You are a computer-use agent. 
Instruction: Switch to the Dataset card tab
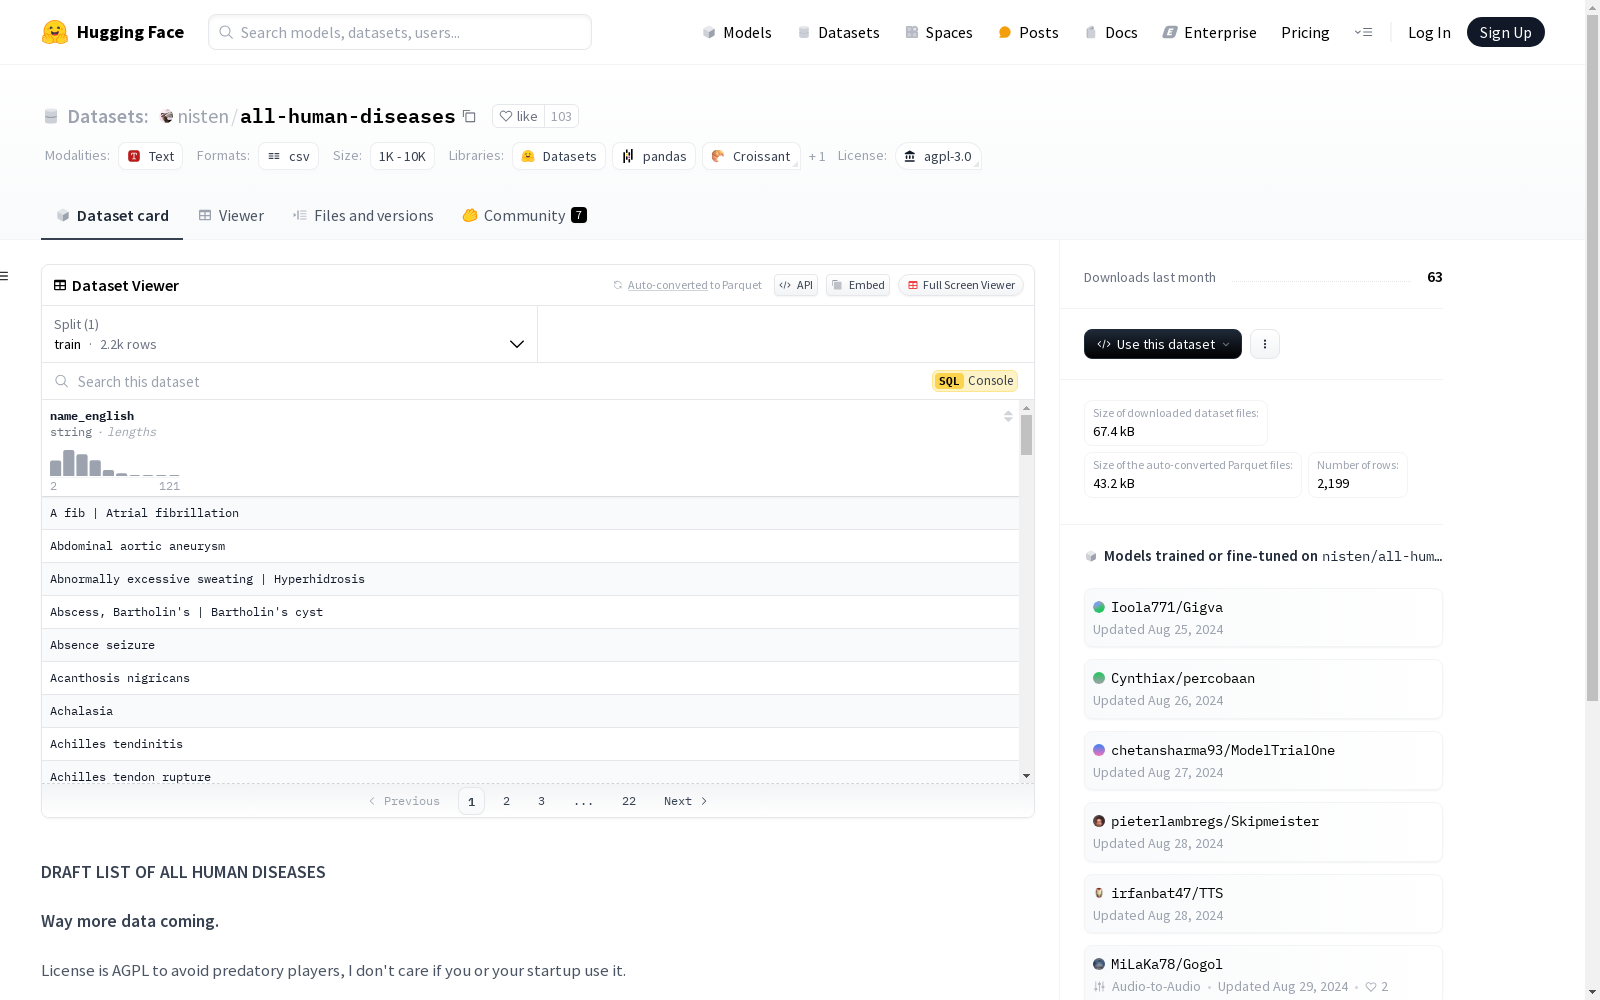click(x=112, y=216)
